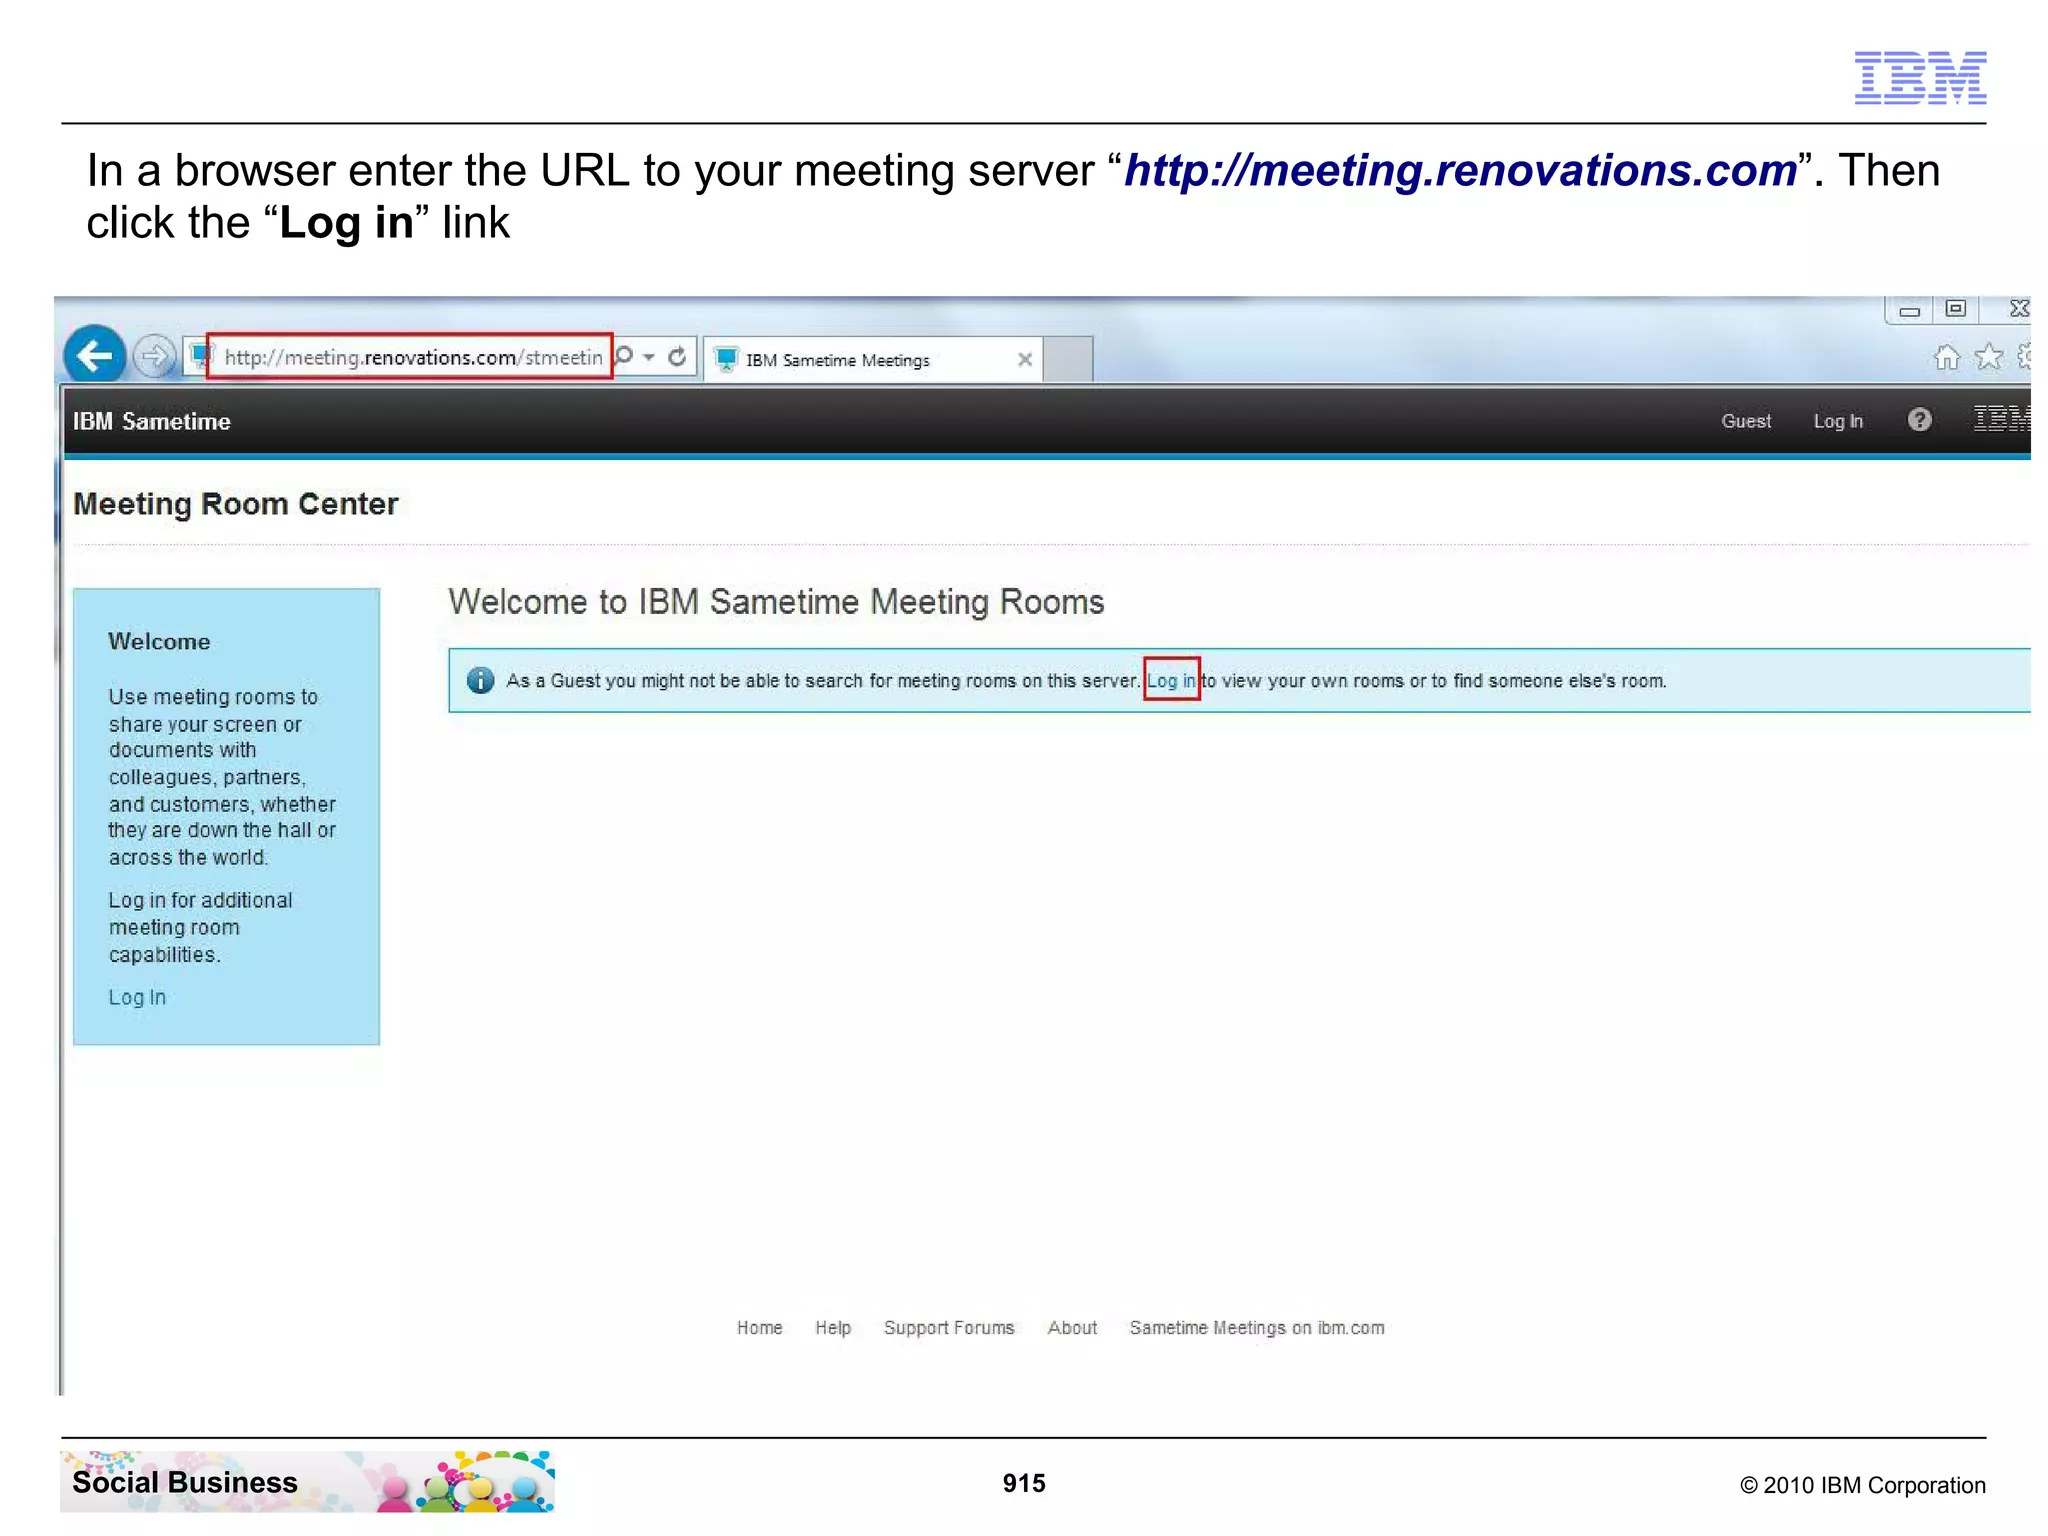Screen dimensions: 2048x1536
Task: Minimize the browser window
Action: tap(1909, 310)
